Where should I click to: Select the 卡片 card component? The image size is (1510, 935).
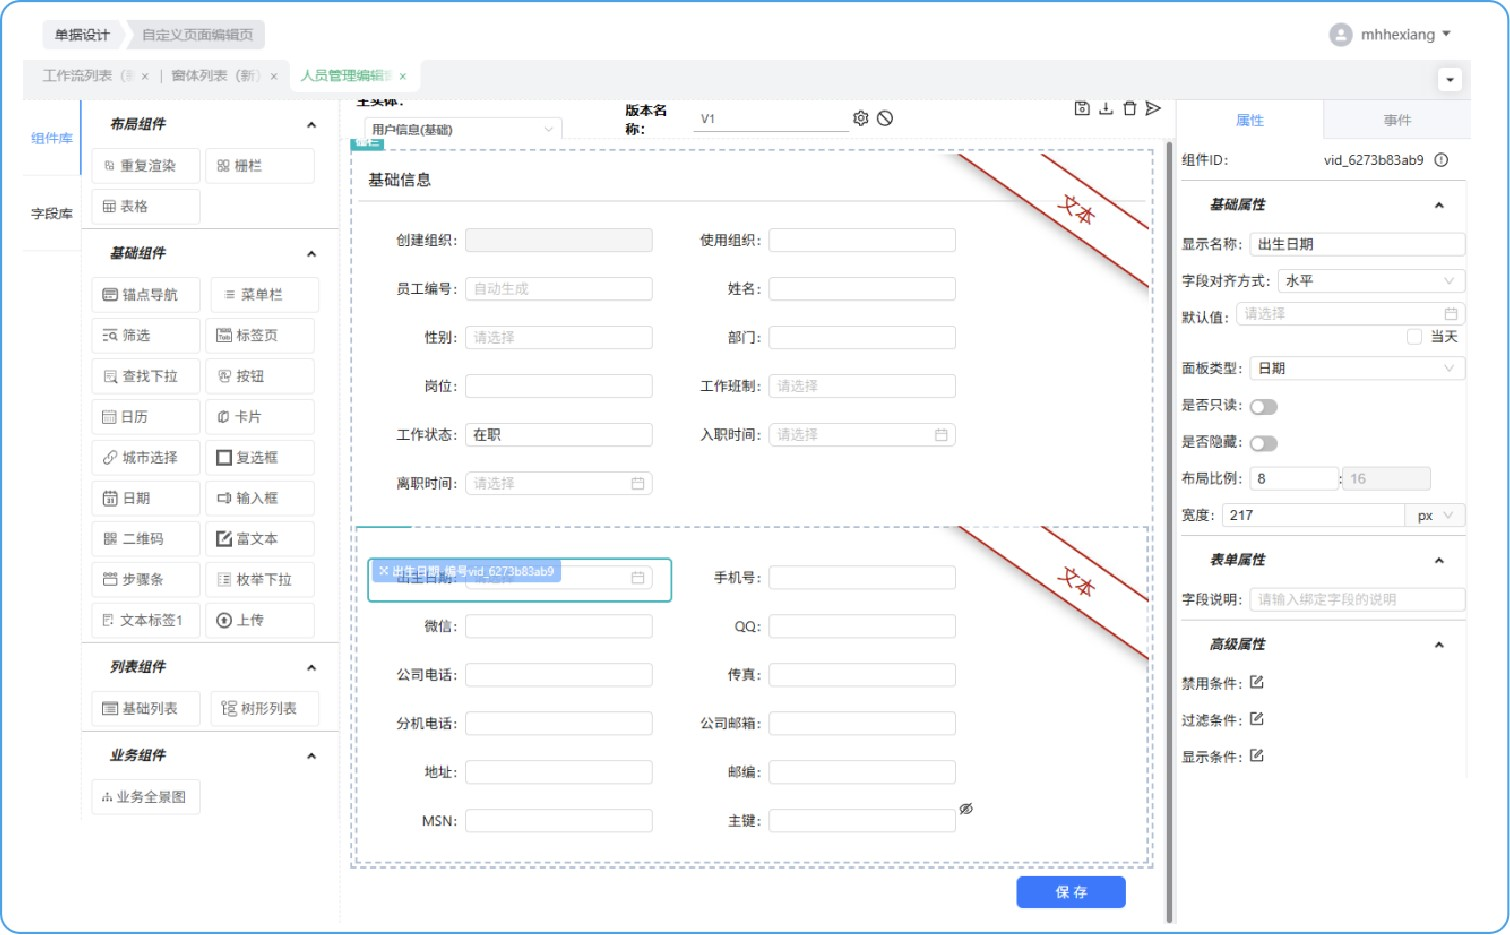pyautogui.click(x=260, y=417)
